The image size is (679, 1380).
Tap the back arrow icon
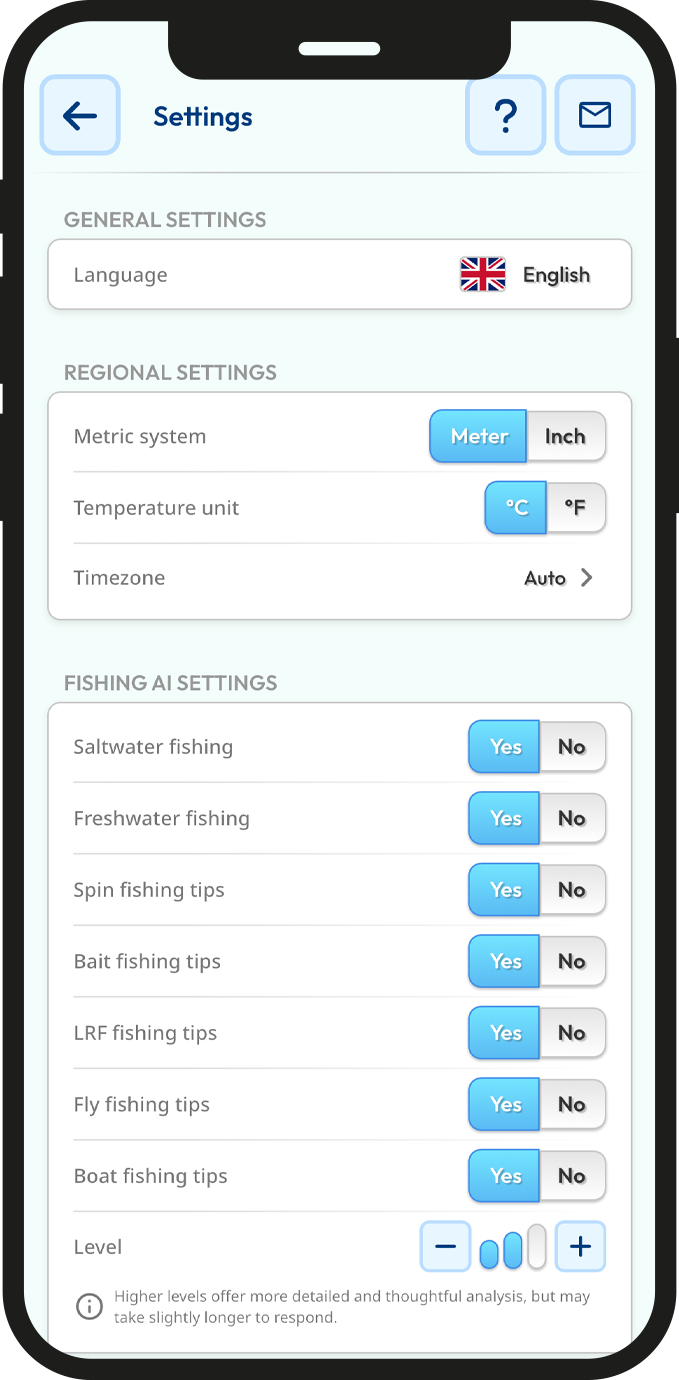click(x=80, y=116)
